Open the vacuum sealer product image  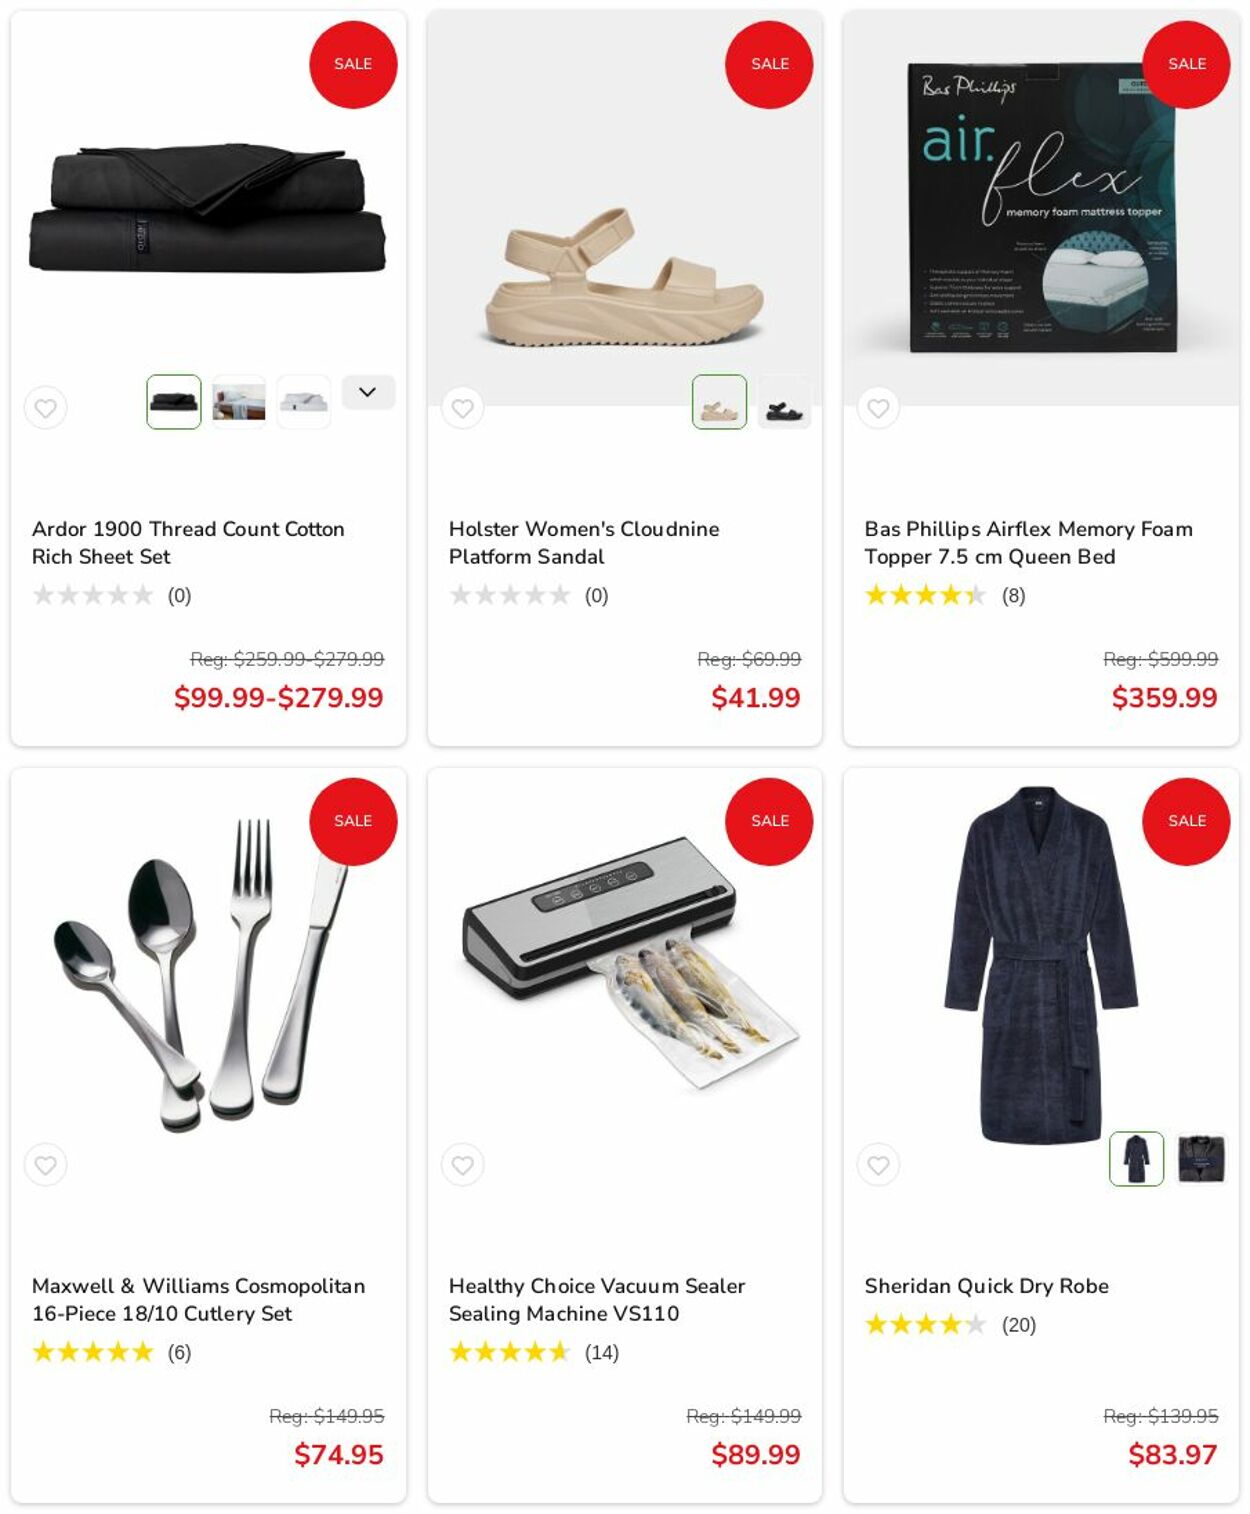click(x=625, y=962)
